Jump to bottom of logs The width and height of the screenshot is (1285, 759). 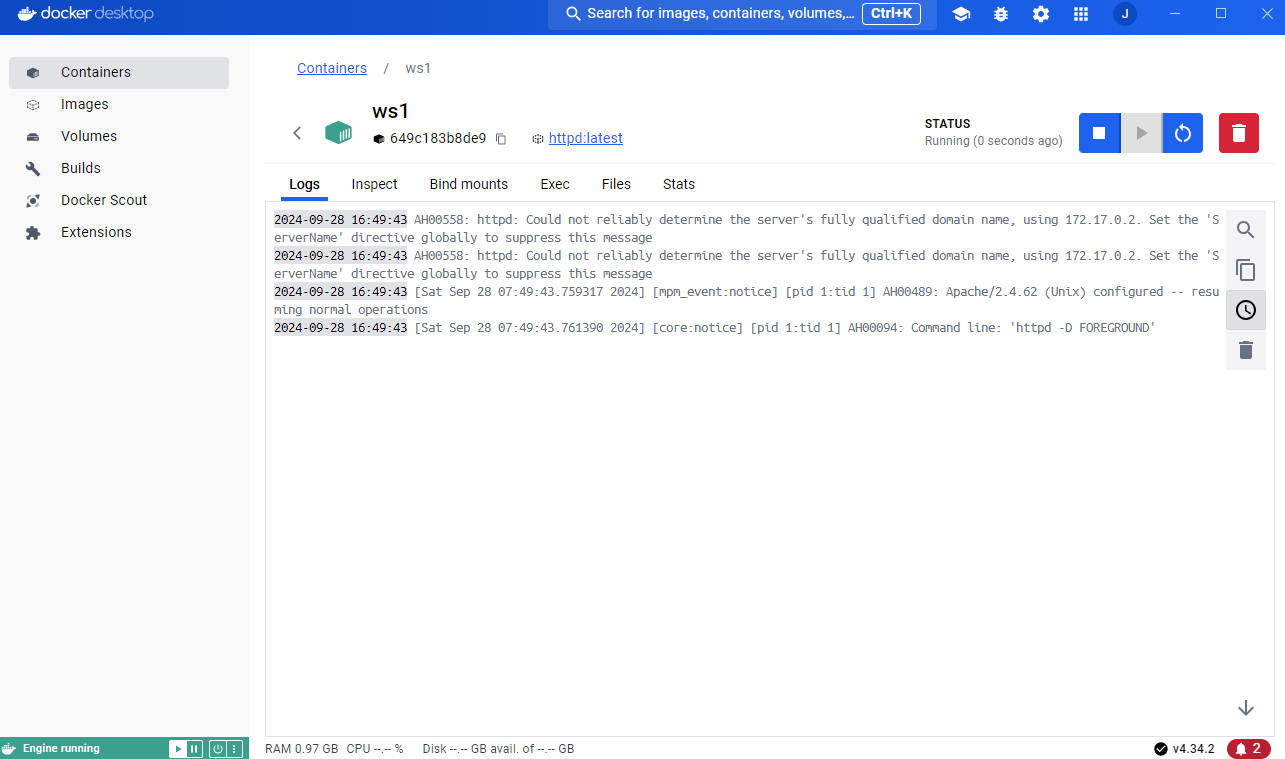pyautogui.click(x=1246, y=708)
